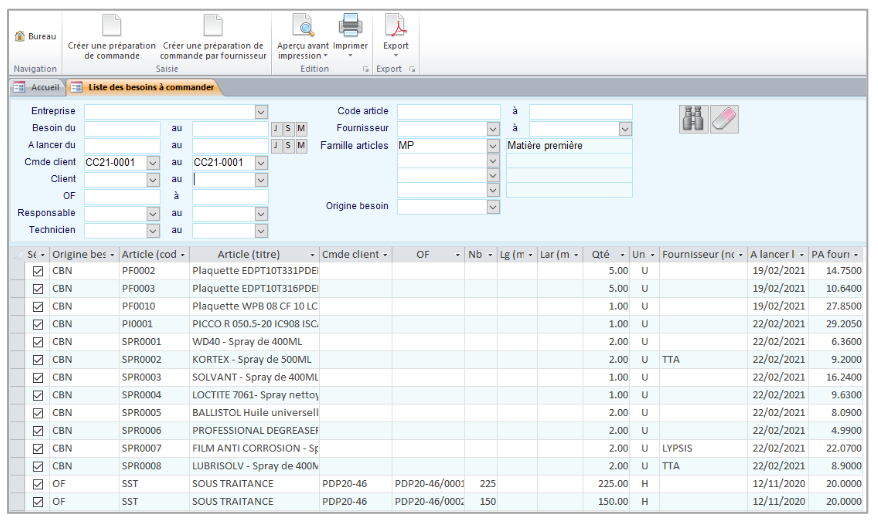Clear filters with the eraser icon
The height and width of the screenshot is (520, 878).
(724, 119)
